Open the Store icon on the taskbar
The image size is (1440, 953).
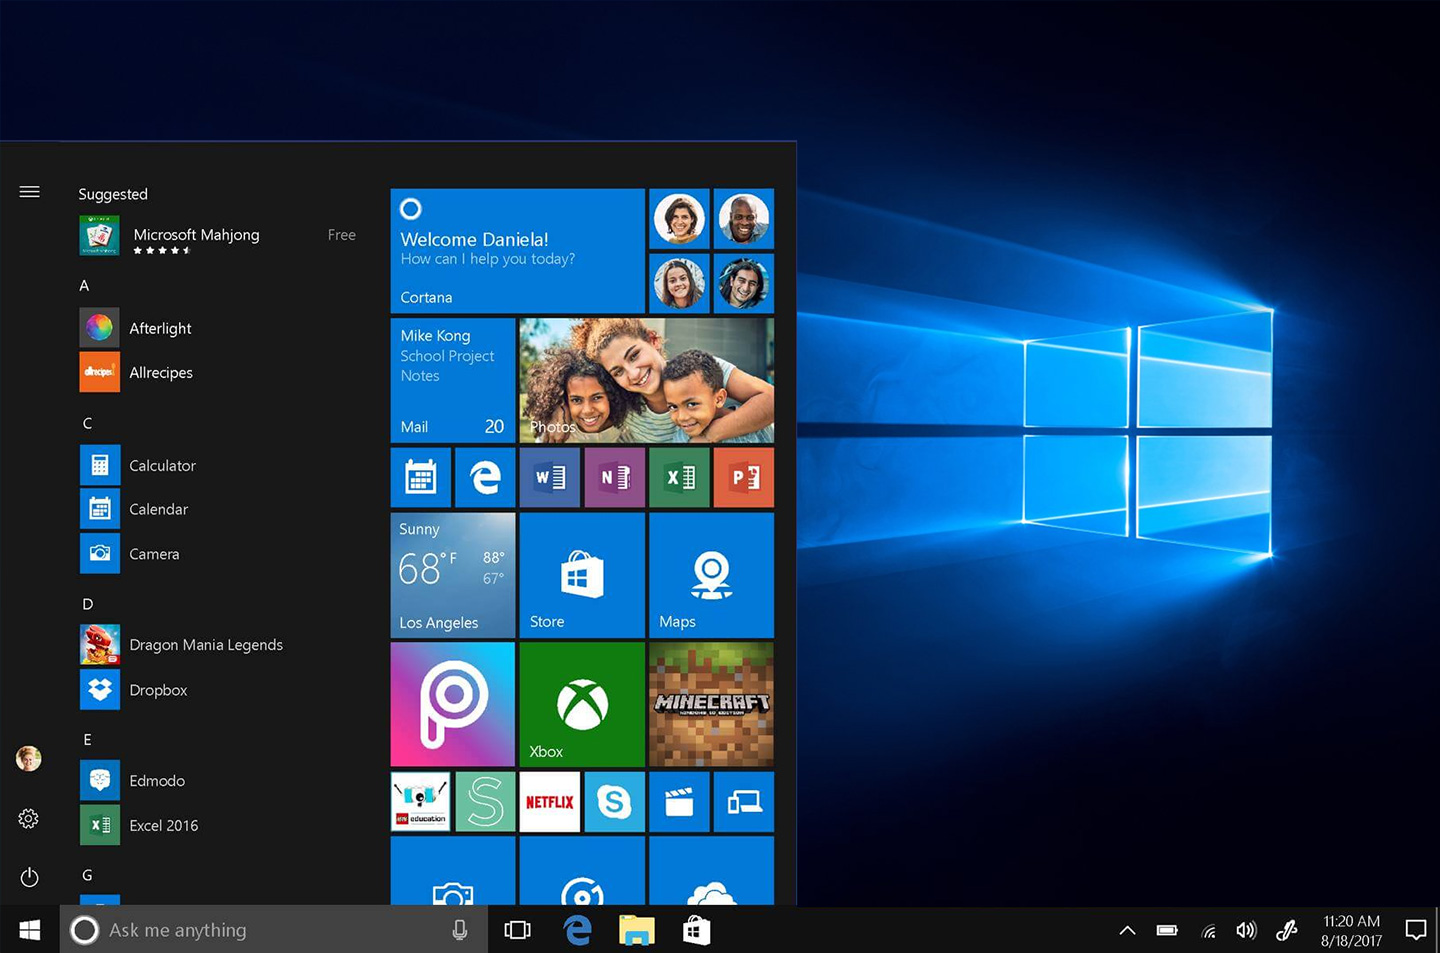point(696,930)
